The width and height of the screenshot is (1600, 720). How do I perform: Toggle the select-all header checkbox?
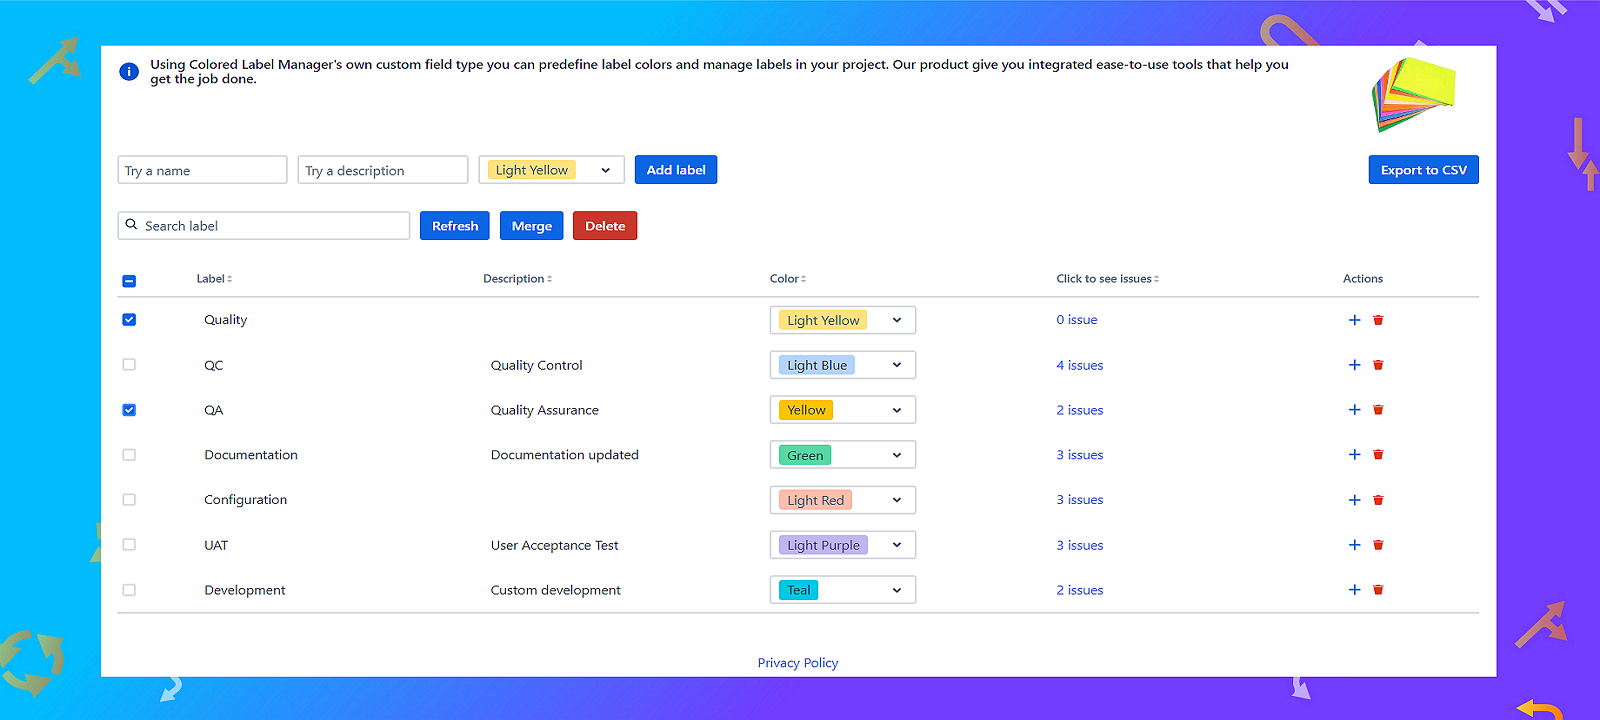129,281
